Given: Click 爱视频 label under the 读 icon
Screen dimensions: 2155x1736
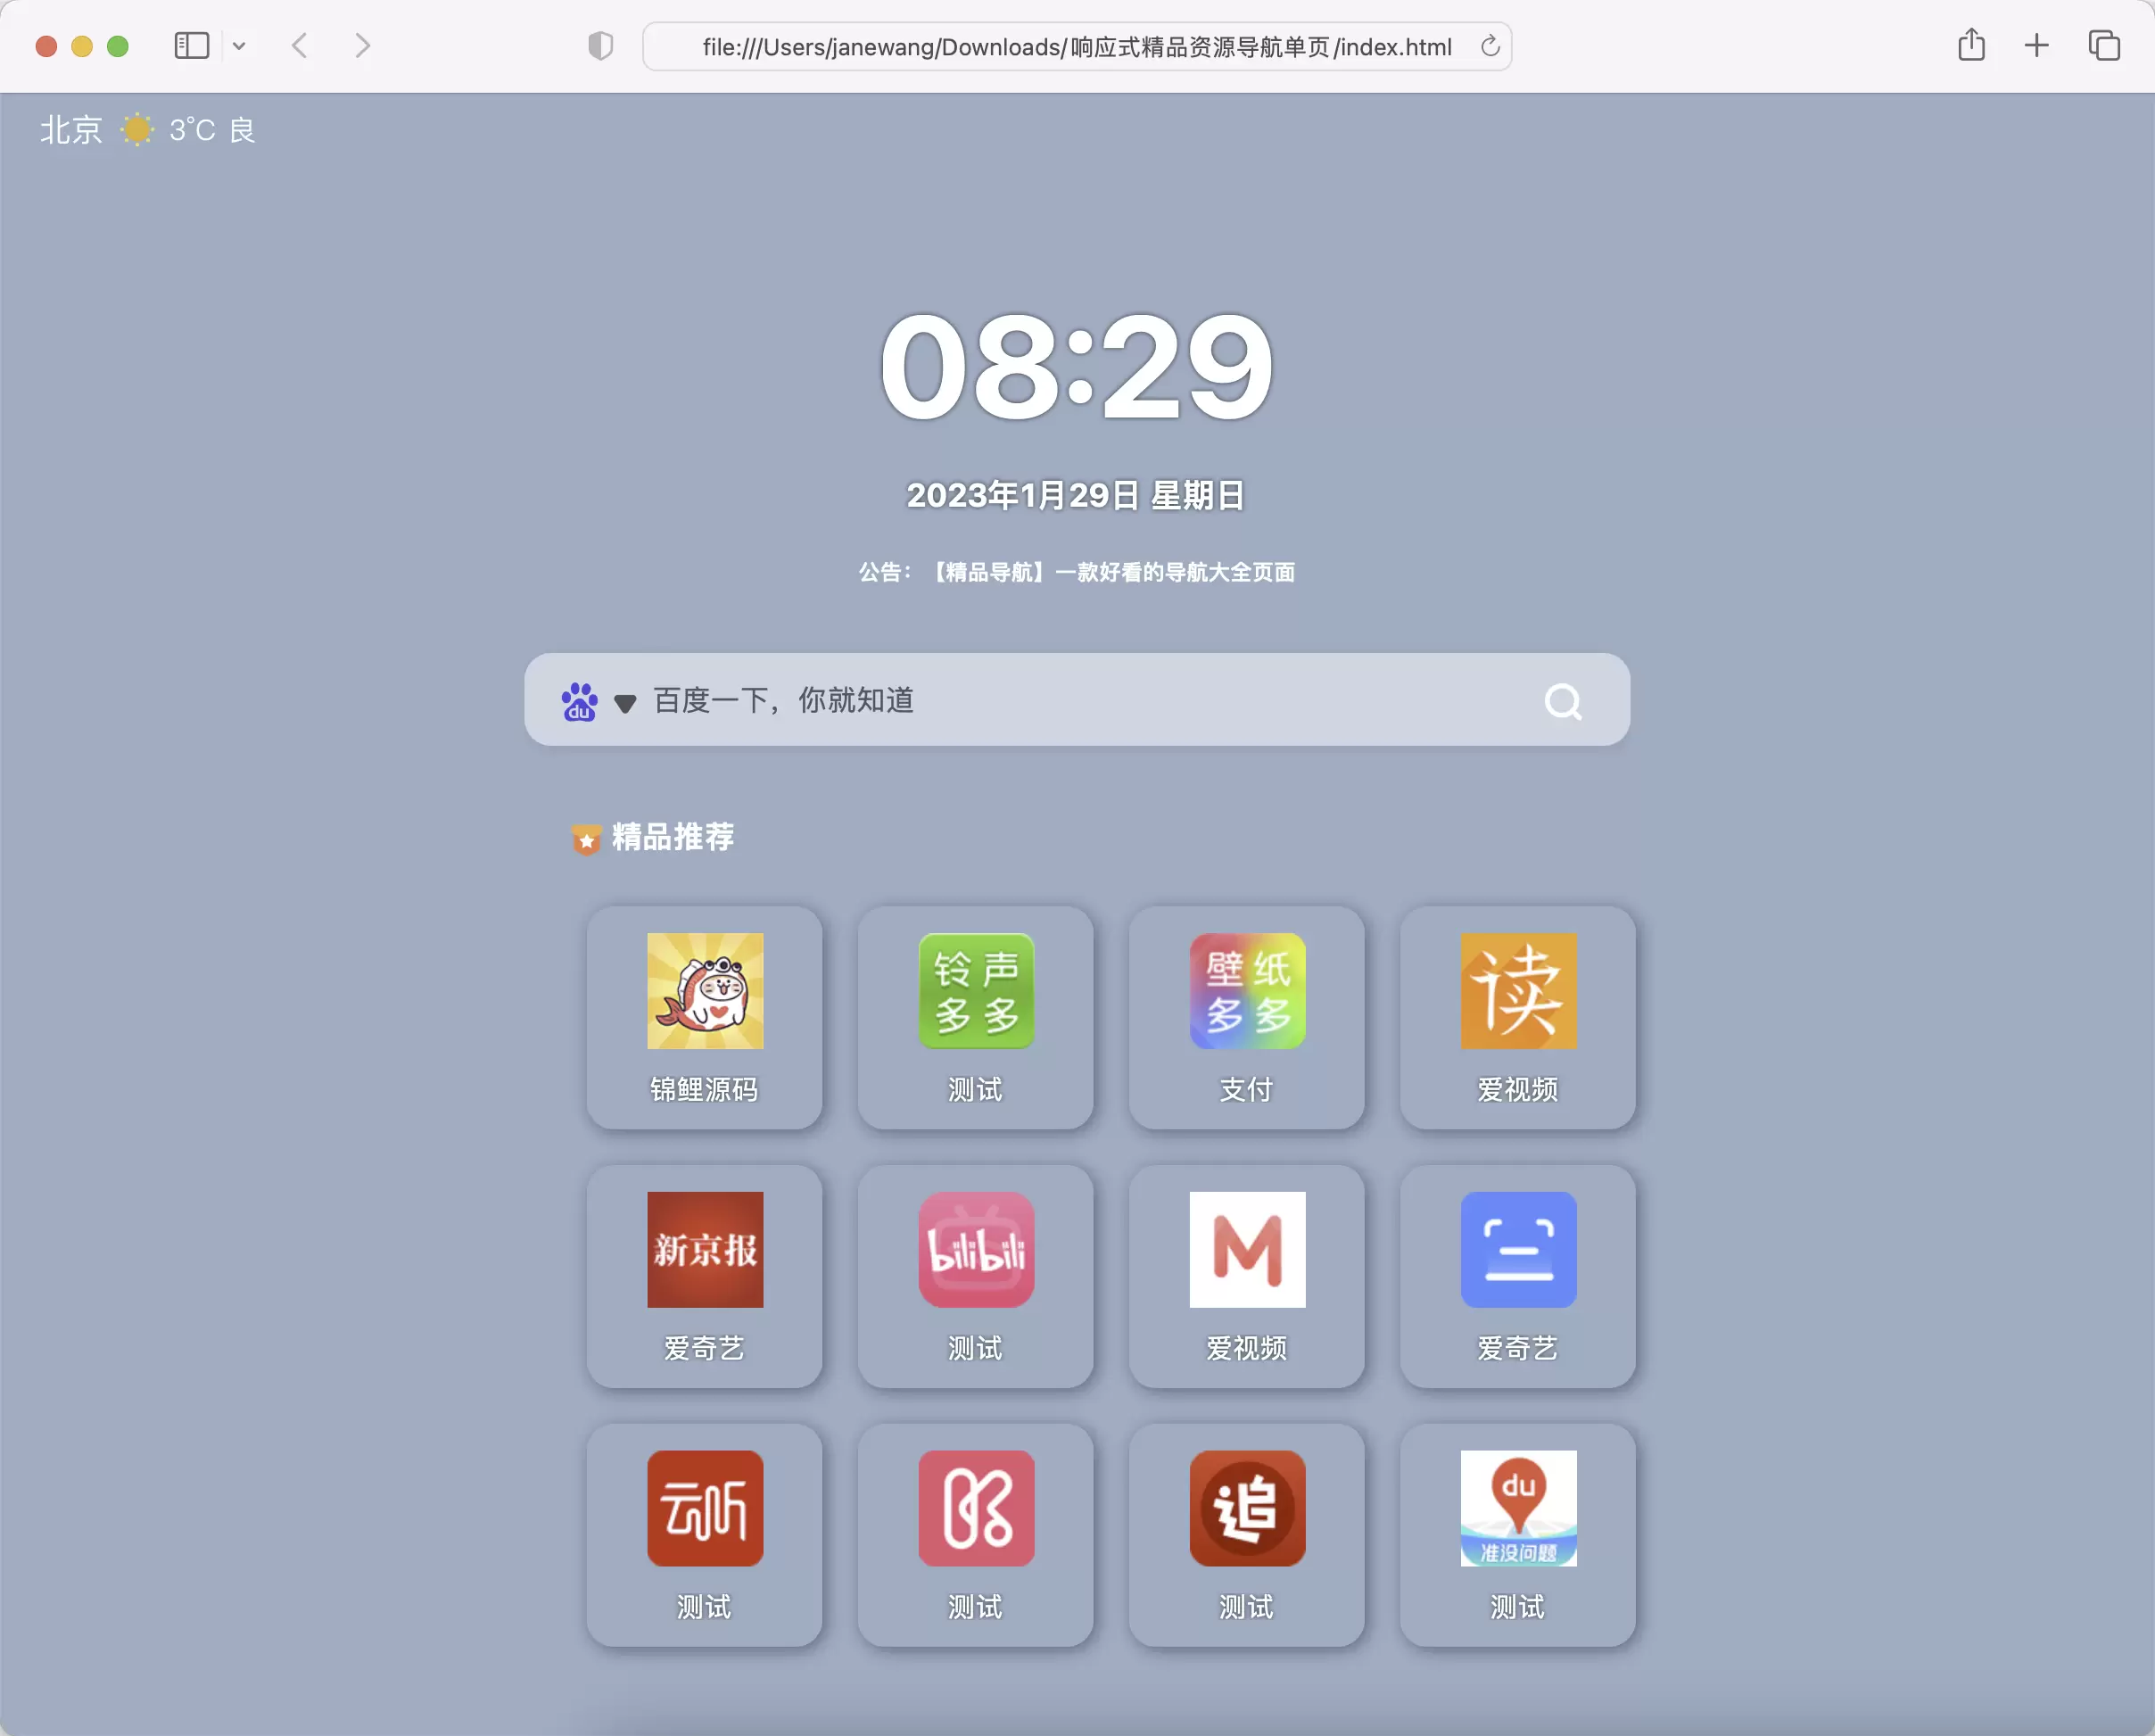Looking at the screenshot, I should coord(1518,1089).
